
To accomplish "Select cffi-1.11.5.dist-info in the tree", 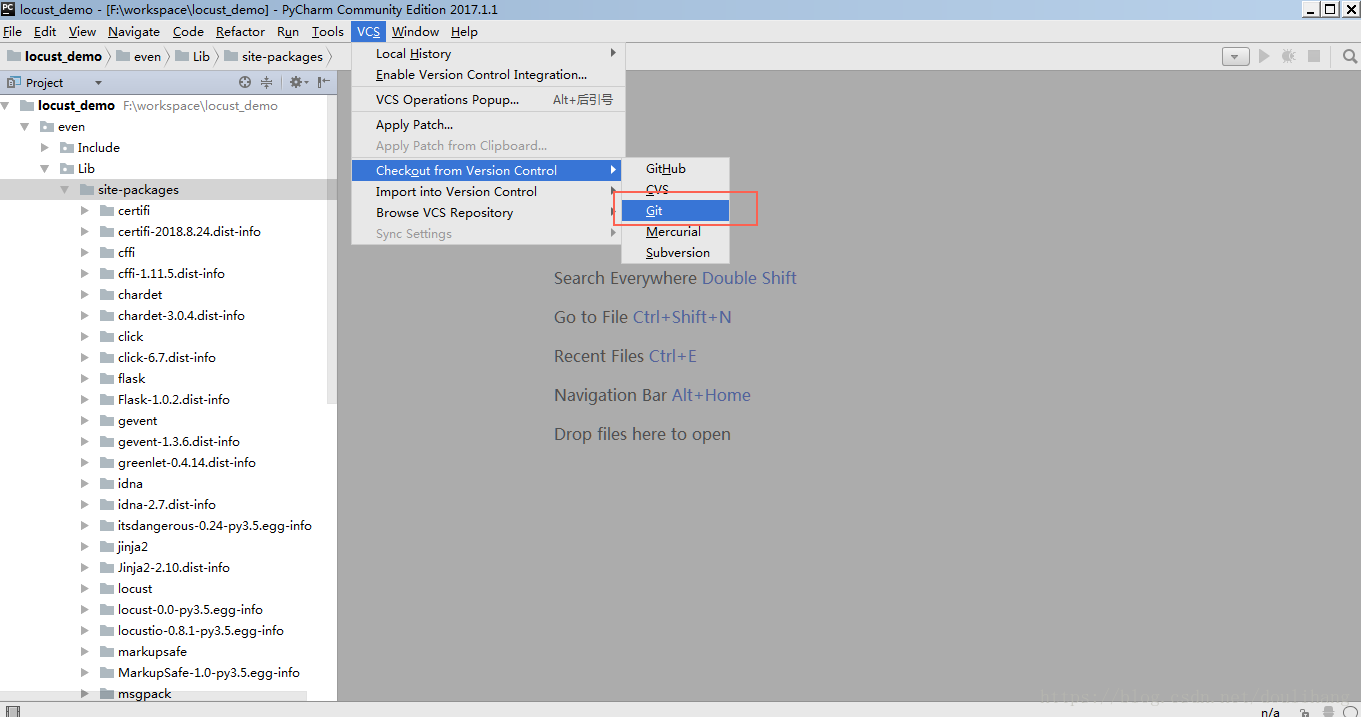I will click(x=171, y=273).
